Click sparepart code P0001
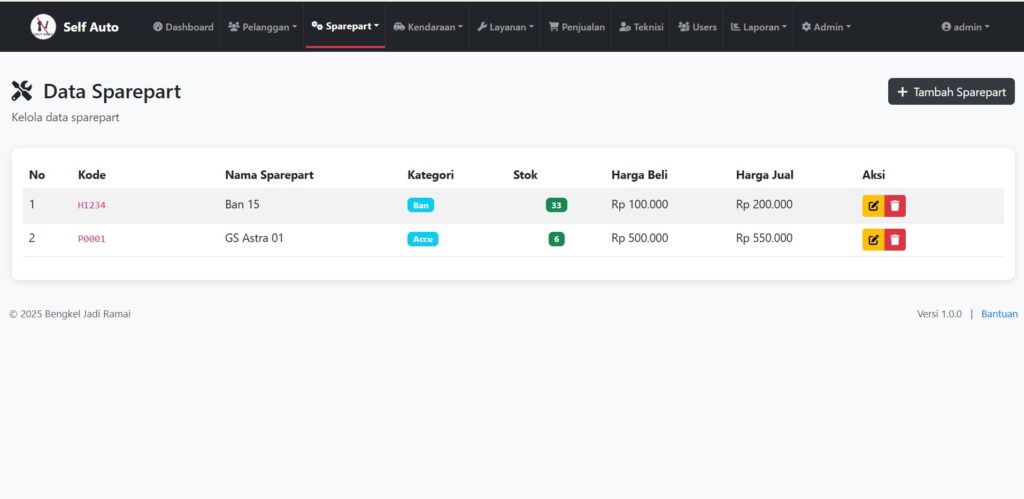Screen dimensions: 1024x499 point(91,239)
